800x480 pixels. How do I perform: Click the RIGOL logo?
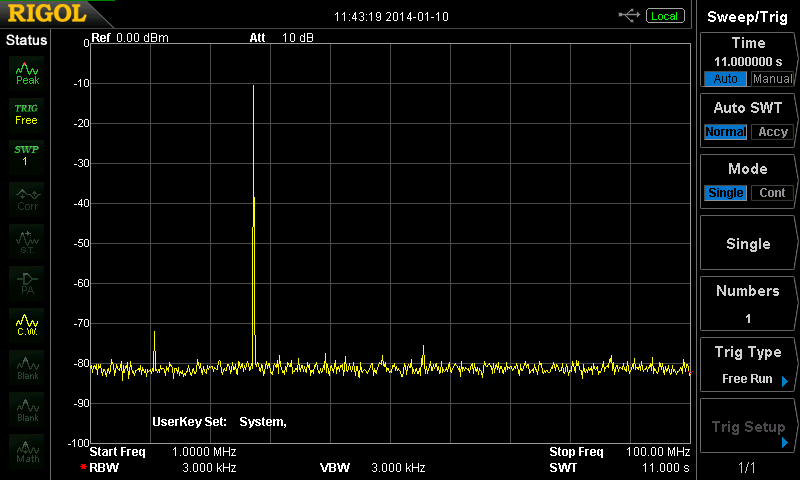pyautogui.click(x=47, y=14)
